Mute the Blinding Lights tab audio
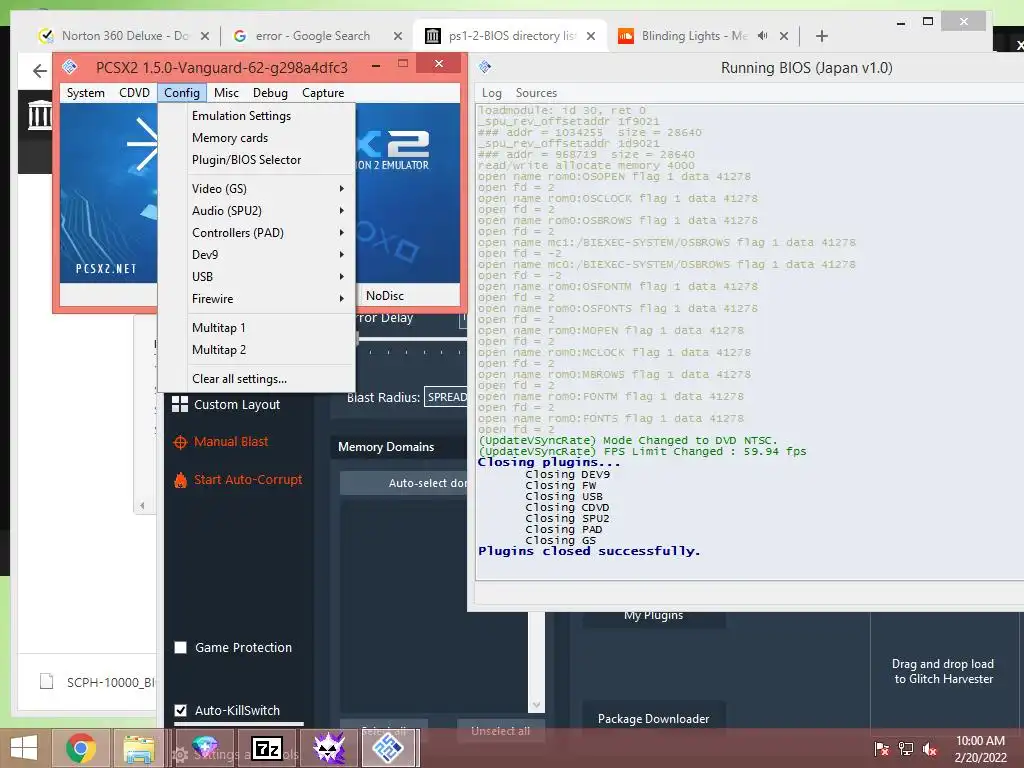This screenshot has width=1024, height=768. tap(762, 36)
